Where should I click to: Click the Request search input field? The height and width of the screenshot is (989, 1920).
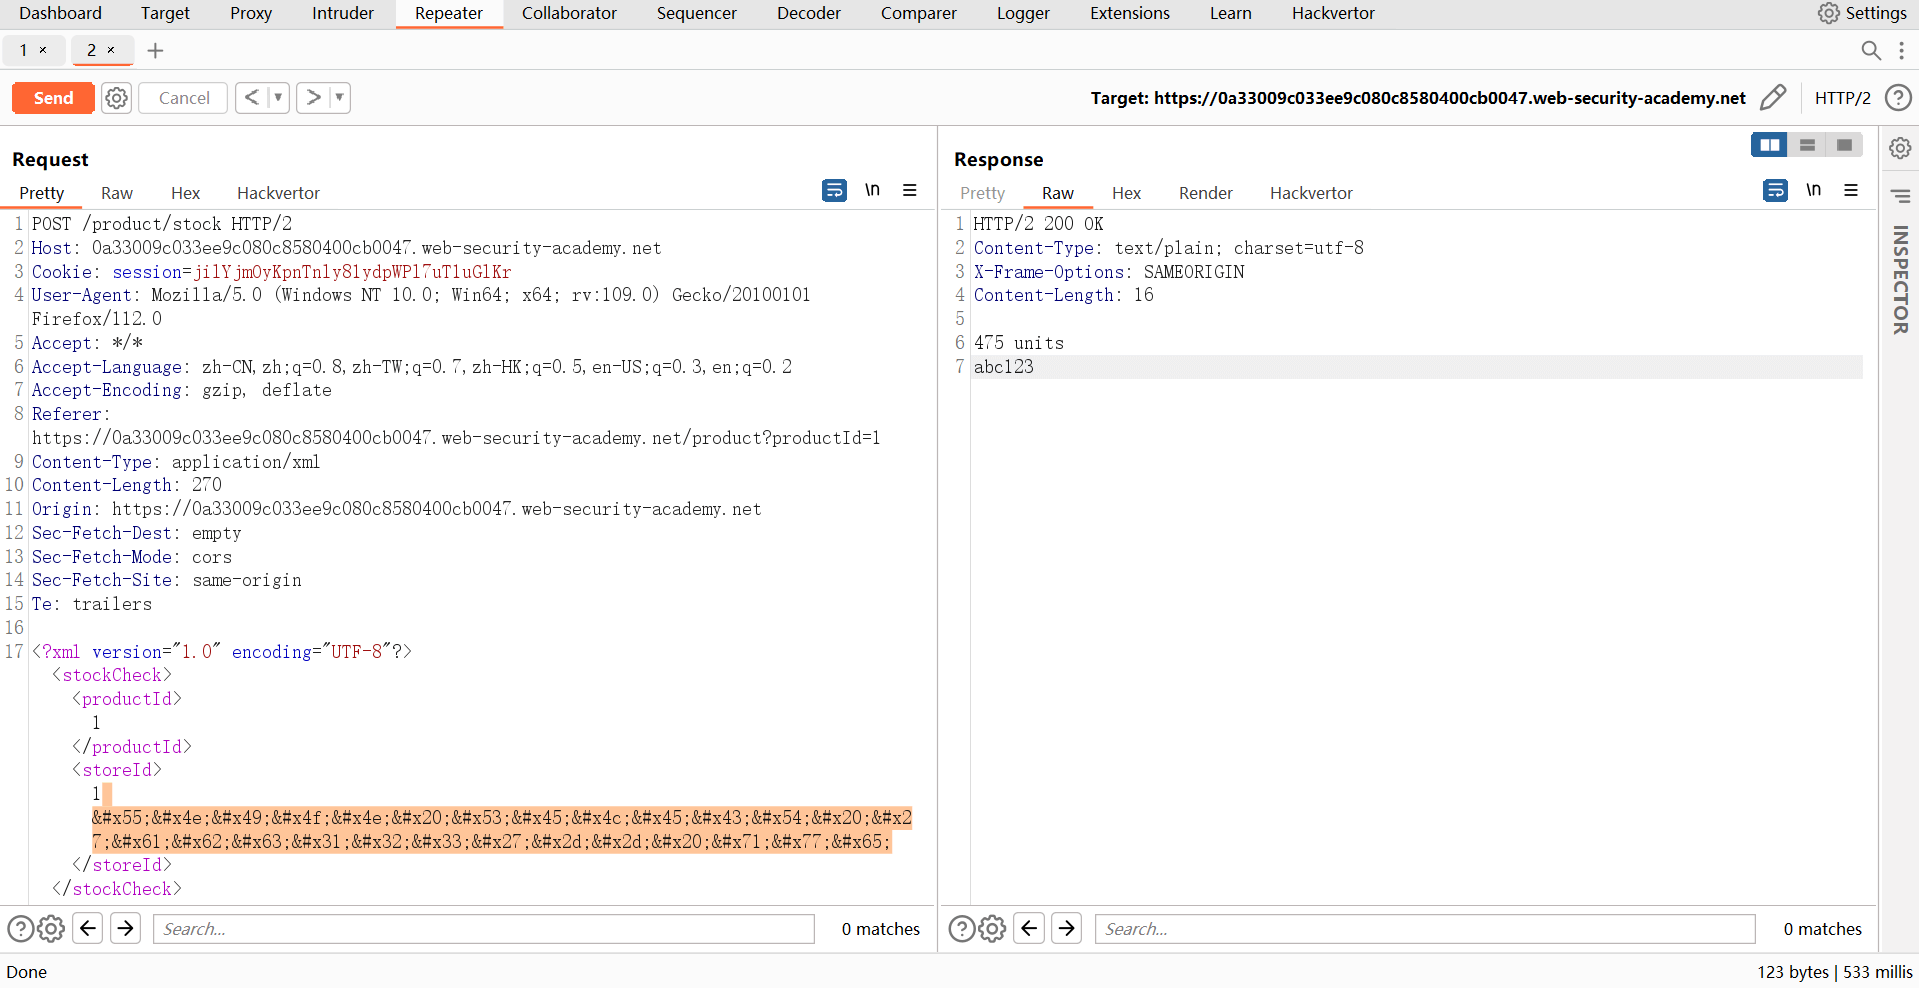(x=483, y=929)
